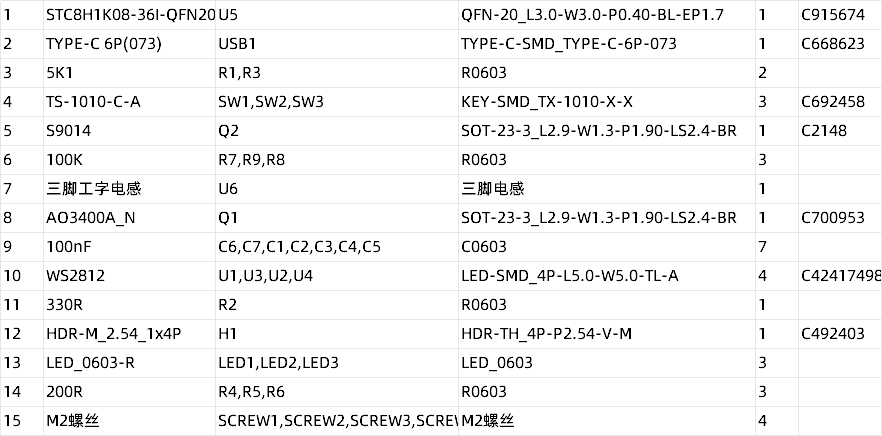Click the WS2812 name cell
The width and height of the screenshot is (882, 436).
coord(129,276)
